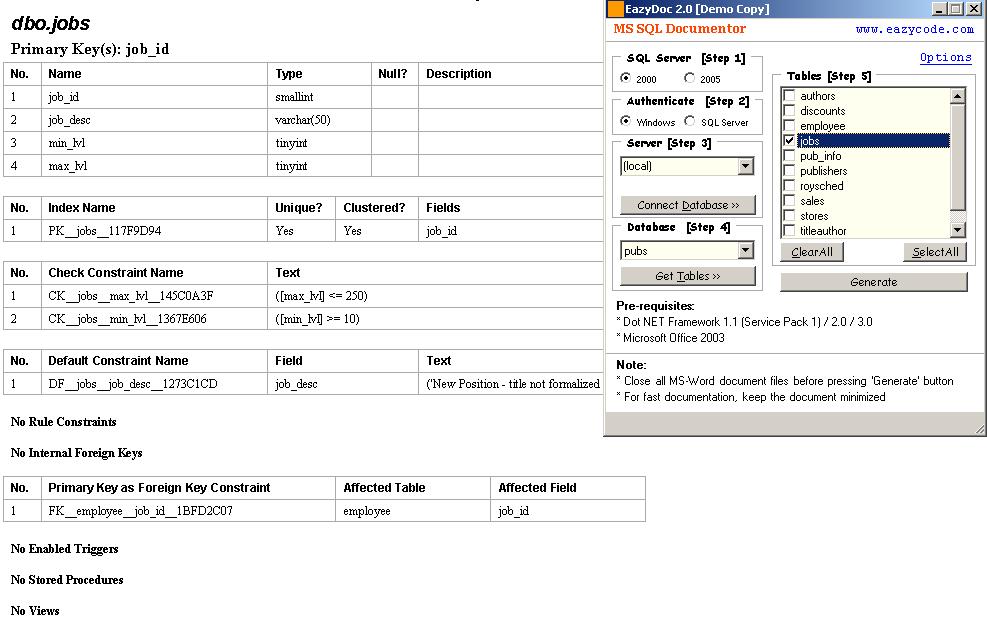Check the stores table checkbox
Screen dimensions: 987x621
click(789, 216)
